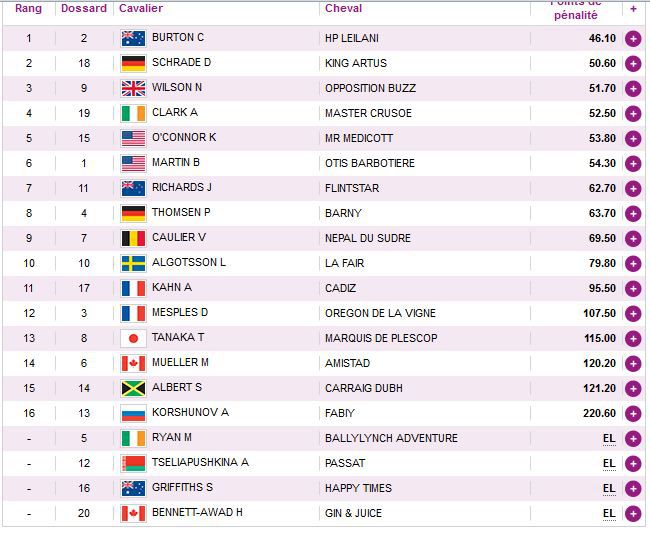Click Japanese flag beside TANAKA T
650x537 pixels.
point(133,338)
